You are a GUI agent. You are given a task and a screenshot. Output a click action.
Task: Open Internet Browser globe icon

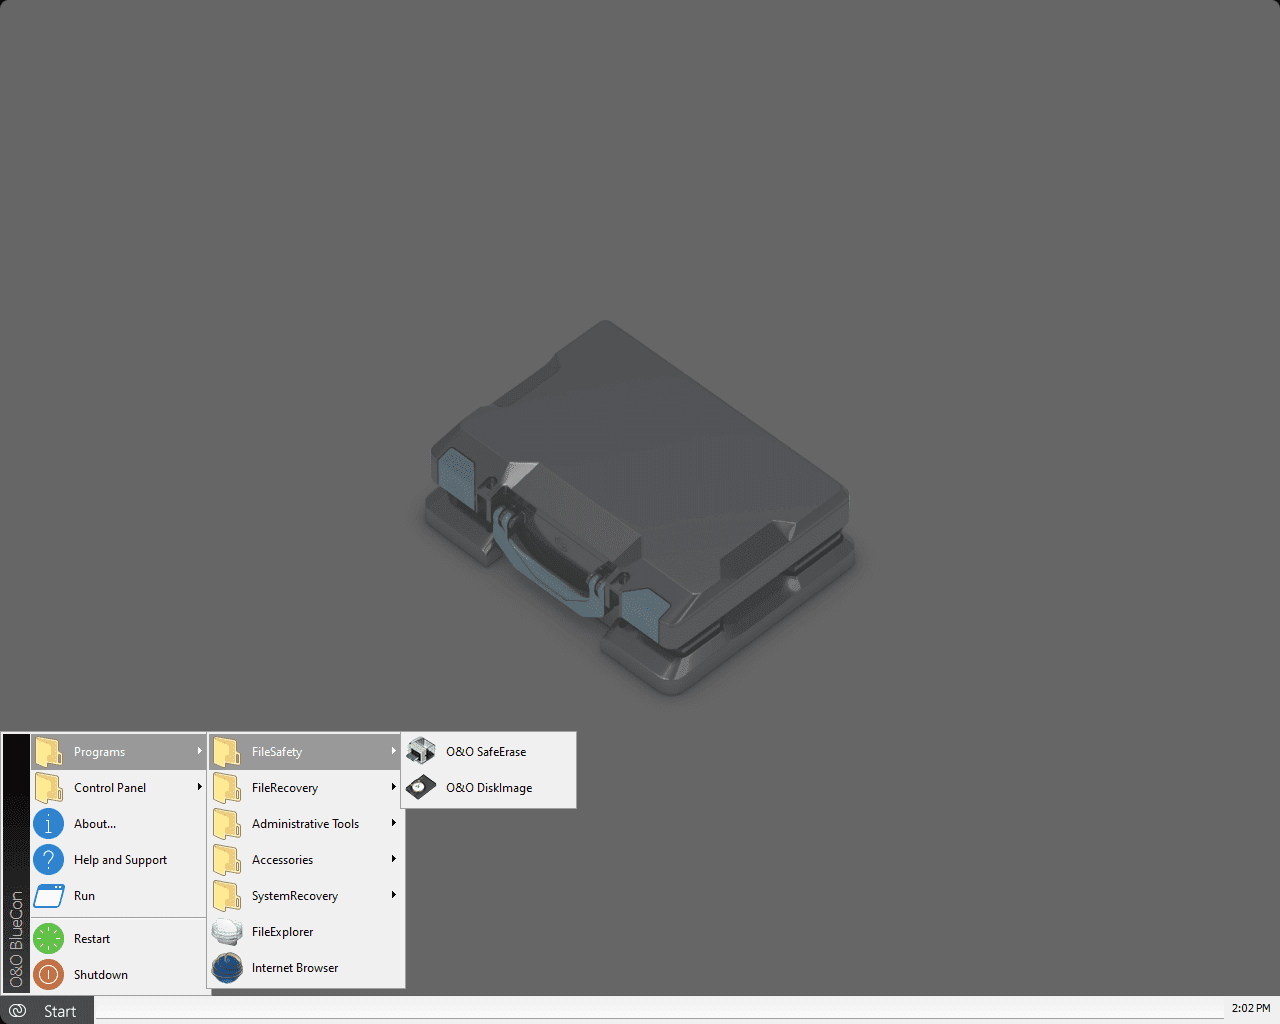227,968
